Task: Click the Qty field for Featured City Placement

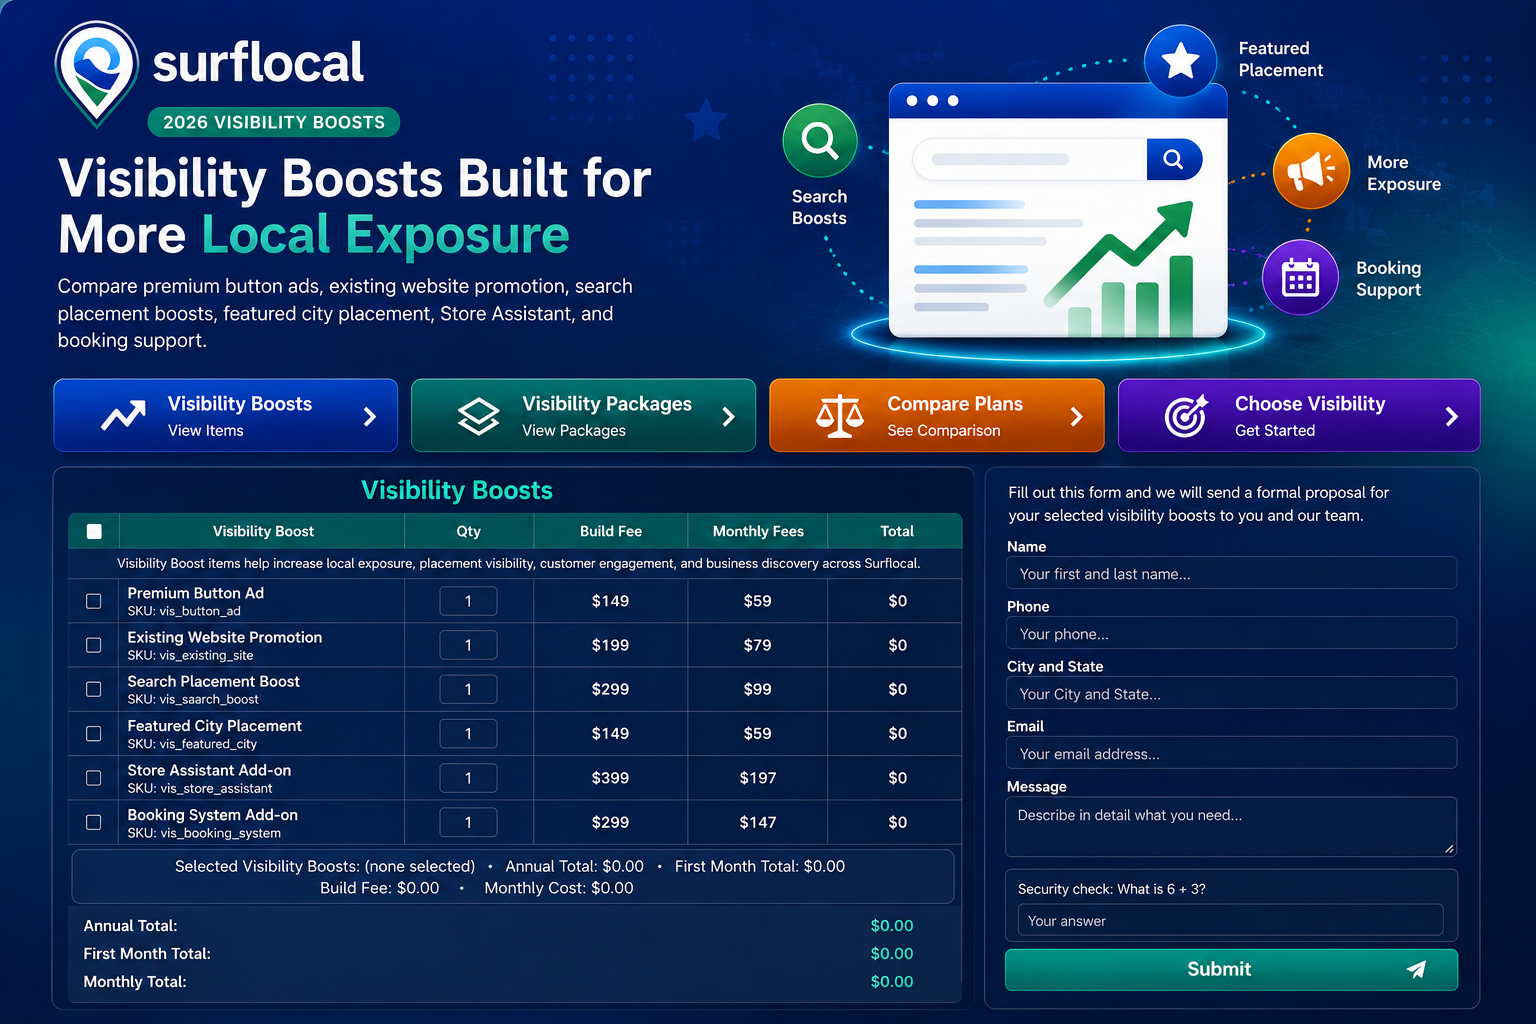Action: (468, 733)
